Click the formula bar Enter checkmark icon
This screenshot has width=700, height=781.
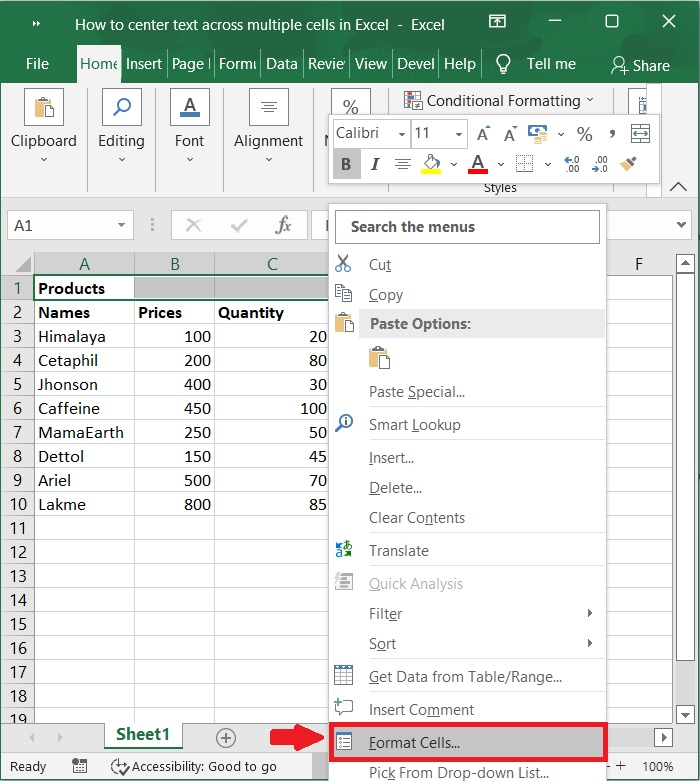(239, 226)
